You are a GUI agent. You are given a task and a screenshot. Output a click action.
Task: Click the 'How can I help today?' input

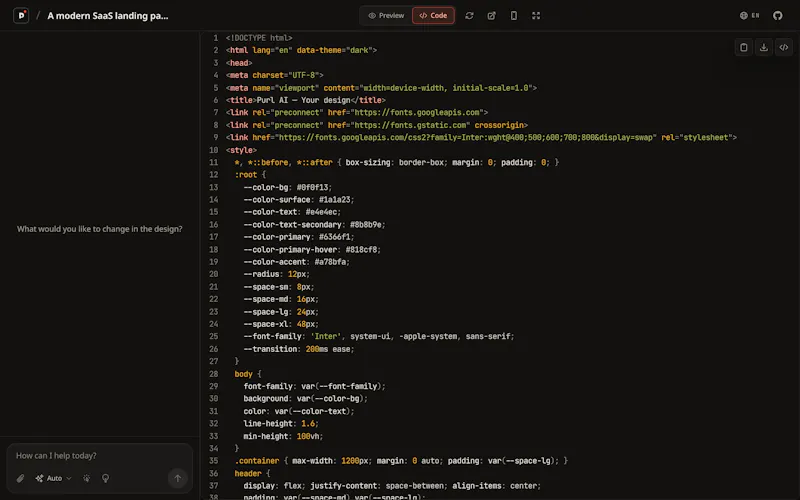point(99,456)
